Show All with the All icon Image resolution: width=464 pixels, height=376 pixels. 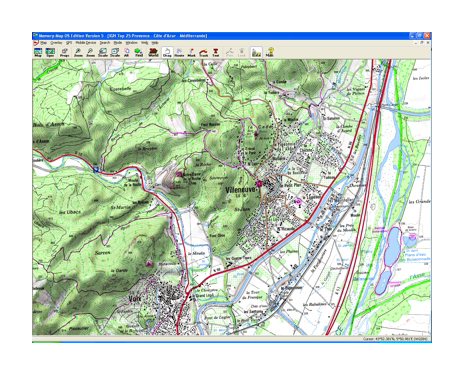(x=127, y=52)
